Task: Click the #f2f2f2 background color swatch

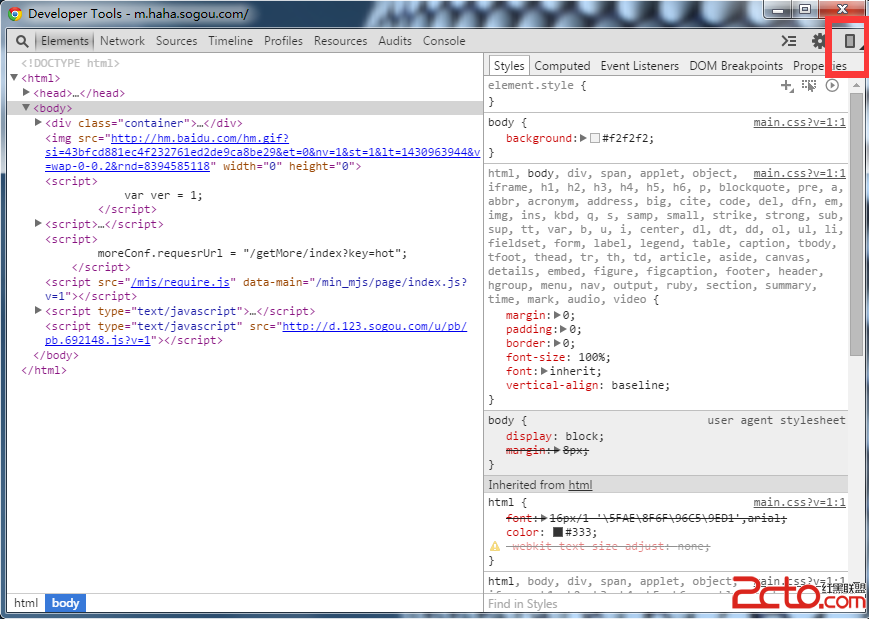Action: (595, 138)
